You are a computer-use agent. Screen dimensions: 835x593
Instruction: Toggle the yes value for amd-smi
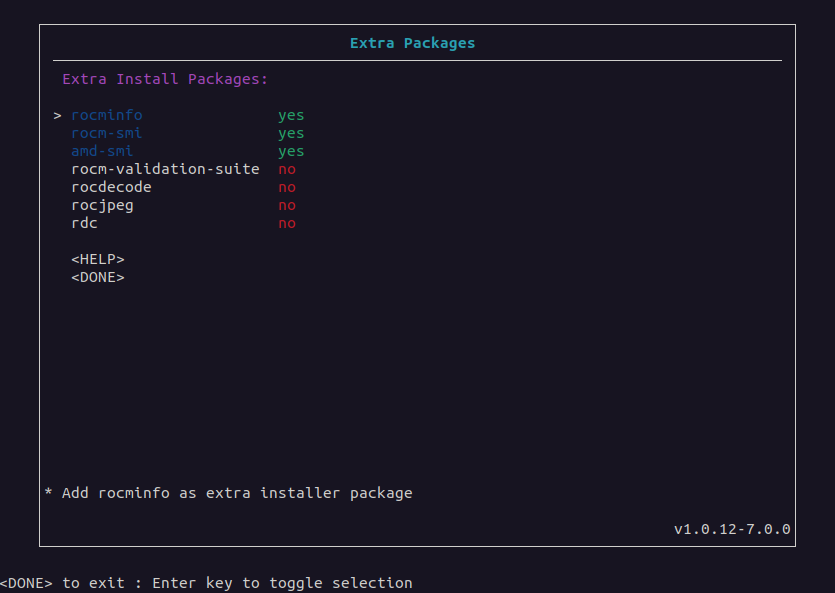[x=291, y=152]
